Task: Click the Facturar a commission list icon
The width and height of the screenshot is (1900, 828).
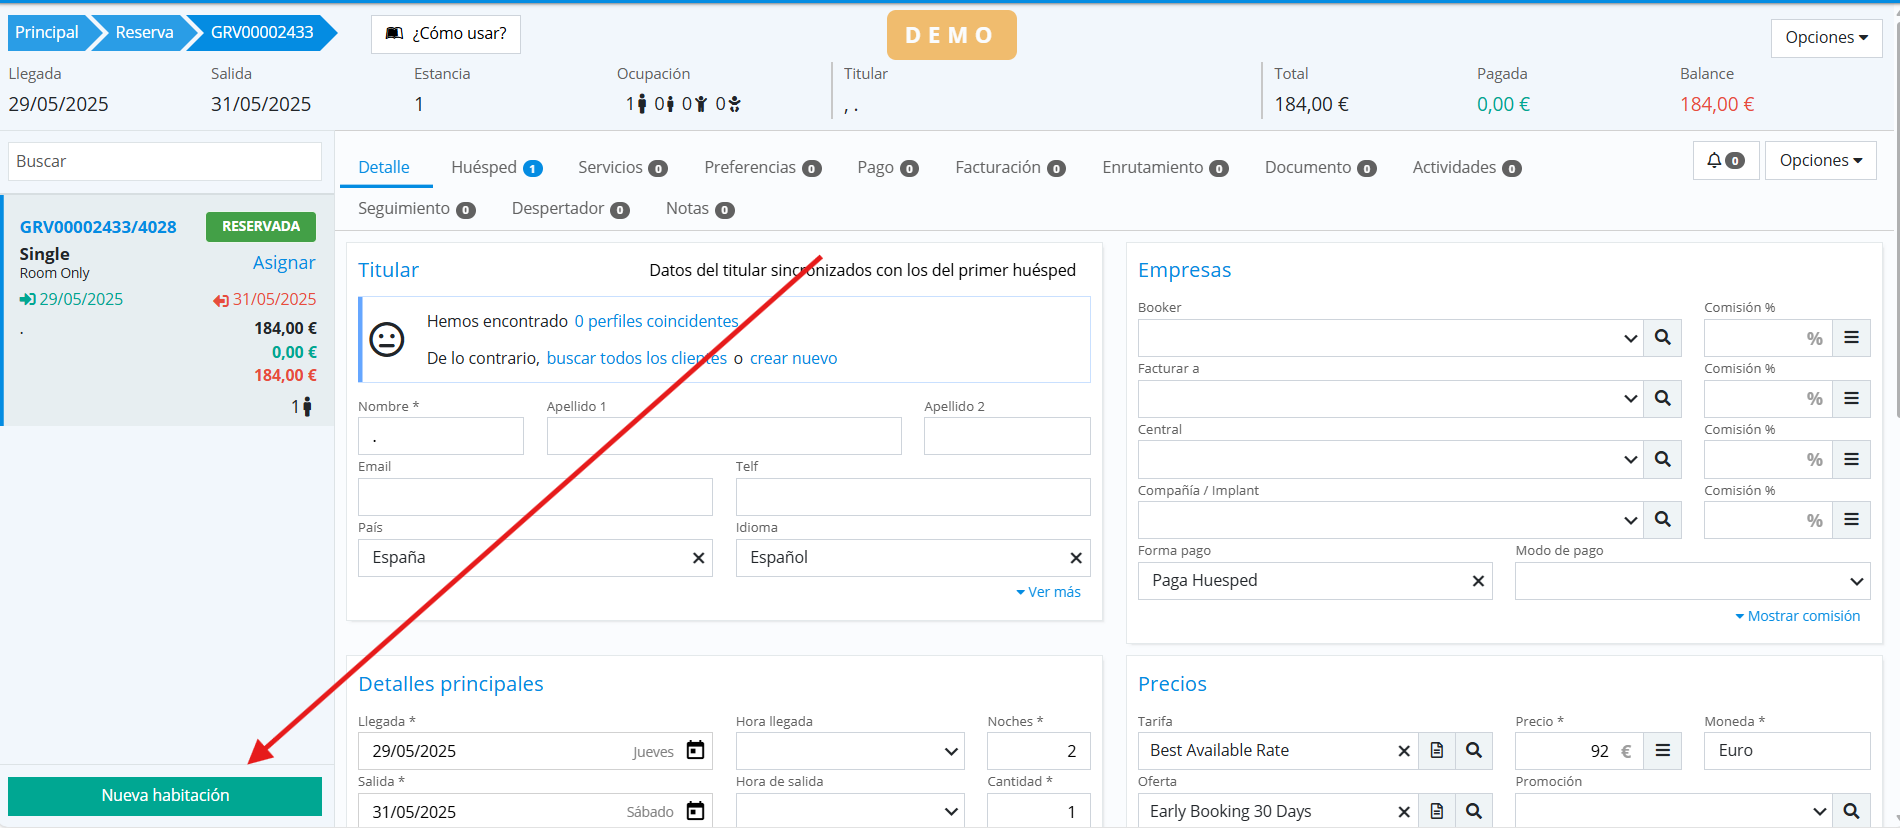Action: [1851, 399]
